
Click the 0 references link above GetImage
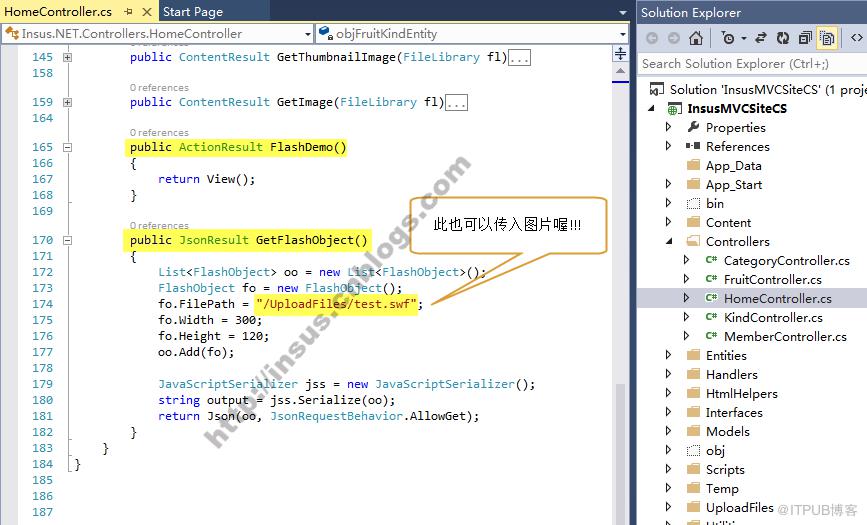click(x=159, y=87)
